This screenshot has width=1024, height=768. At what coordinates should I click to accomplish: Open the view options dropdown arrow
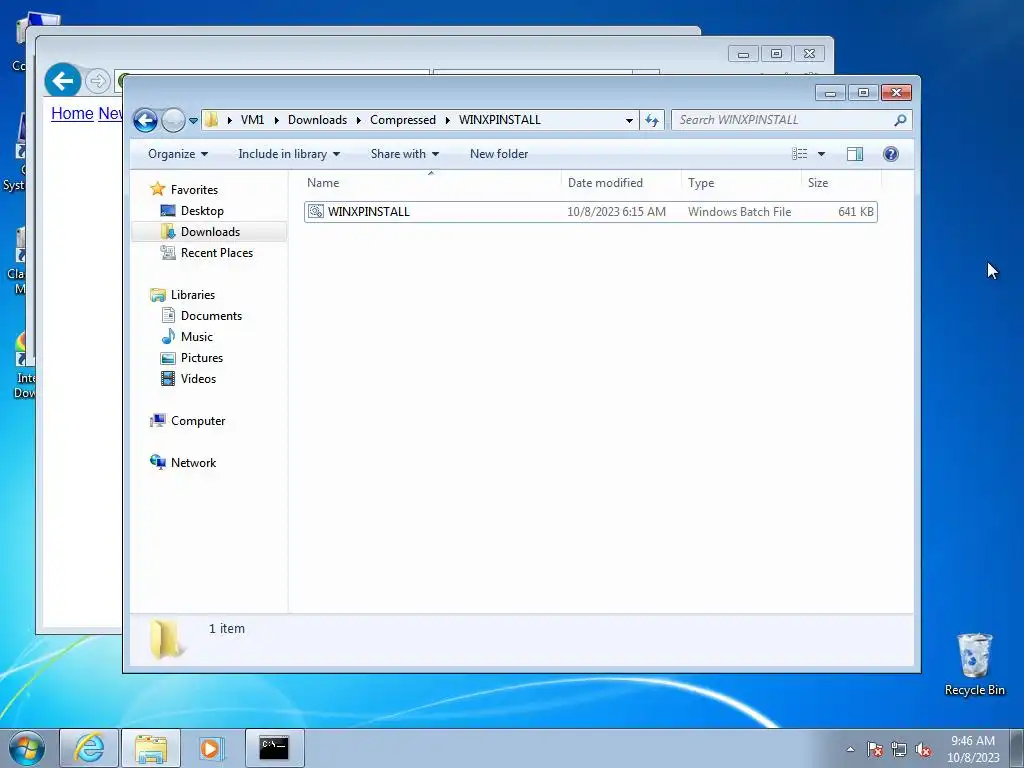pos(822,154)
